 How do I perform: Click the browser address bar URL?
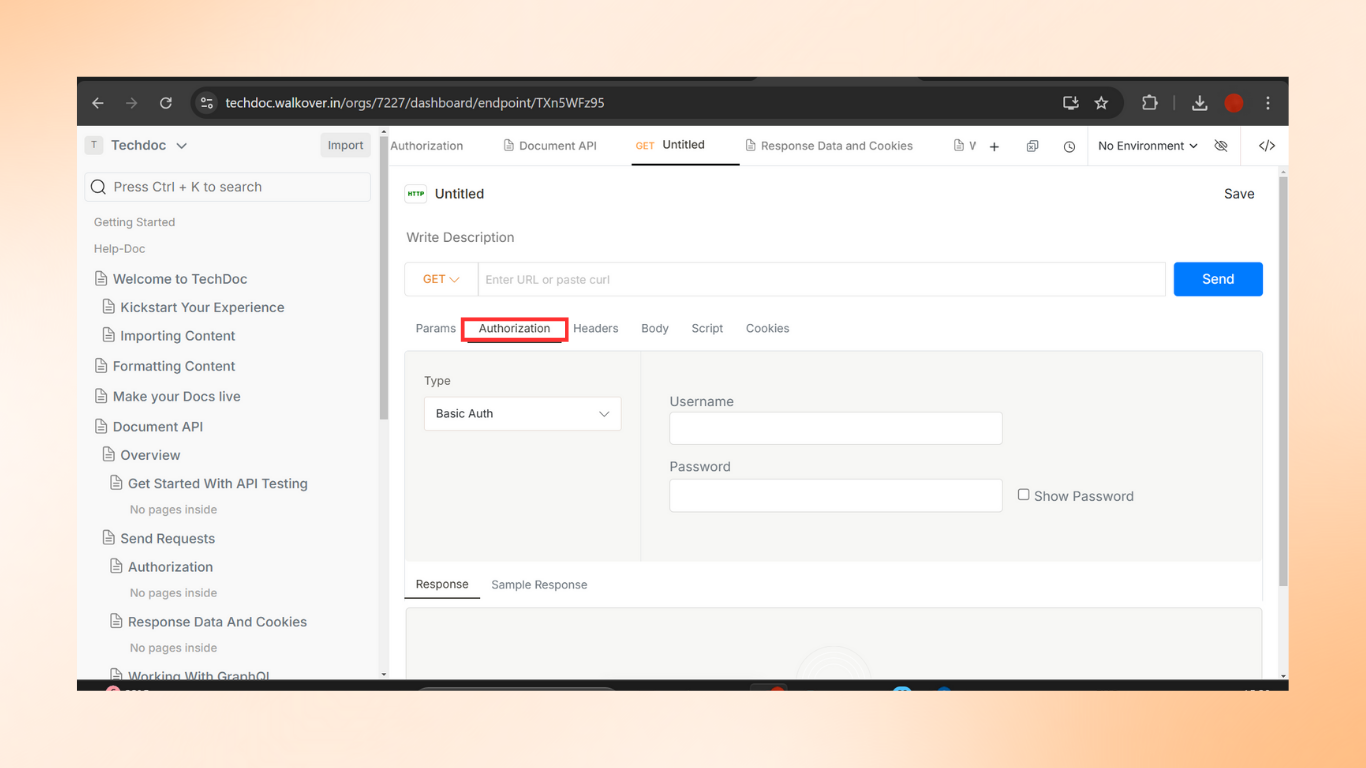click(x=415, y=103)
